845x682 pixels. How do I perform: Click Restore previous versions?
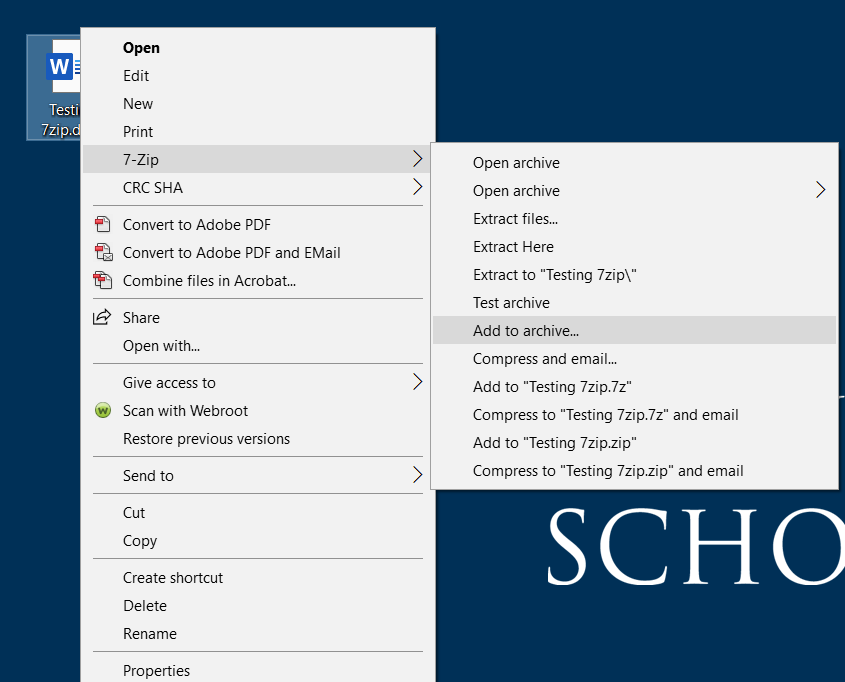(x=206, y=438)
